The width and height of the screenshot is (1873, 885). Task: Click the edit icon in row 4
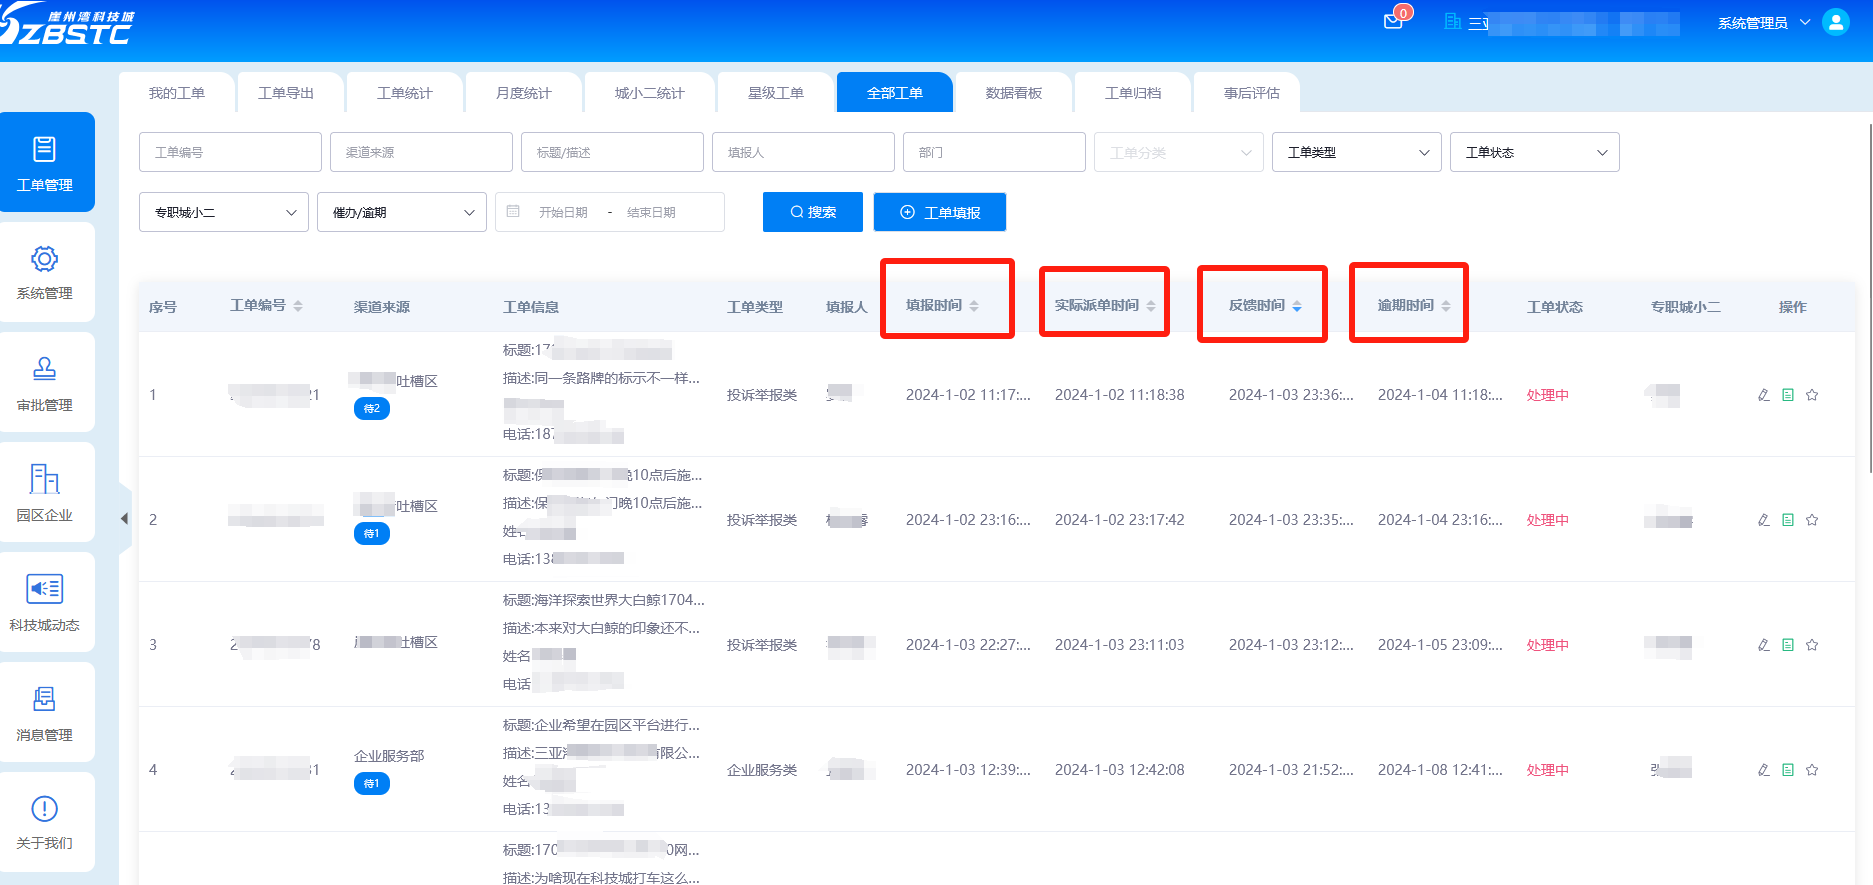point(1764,770)
